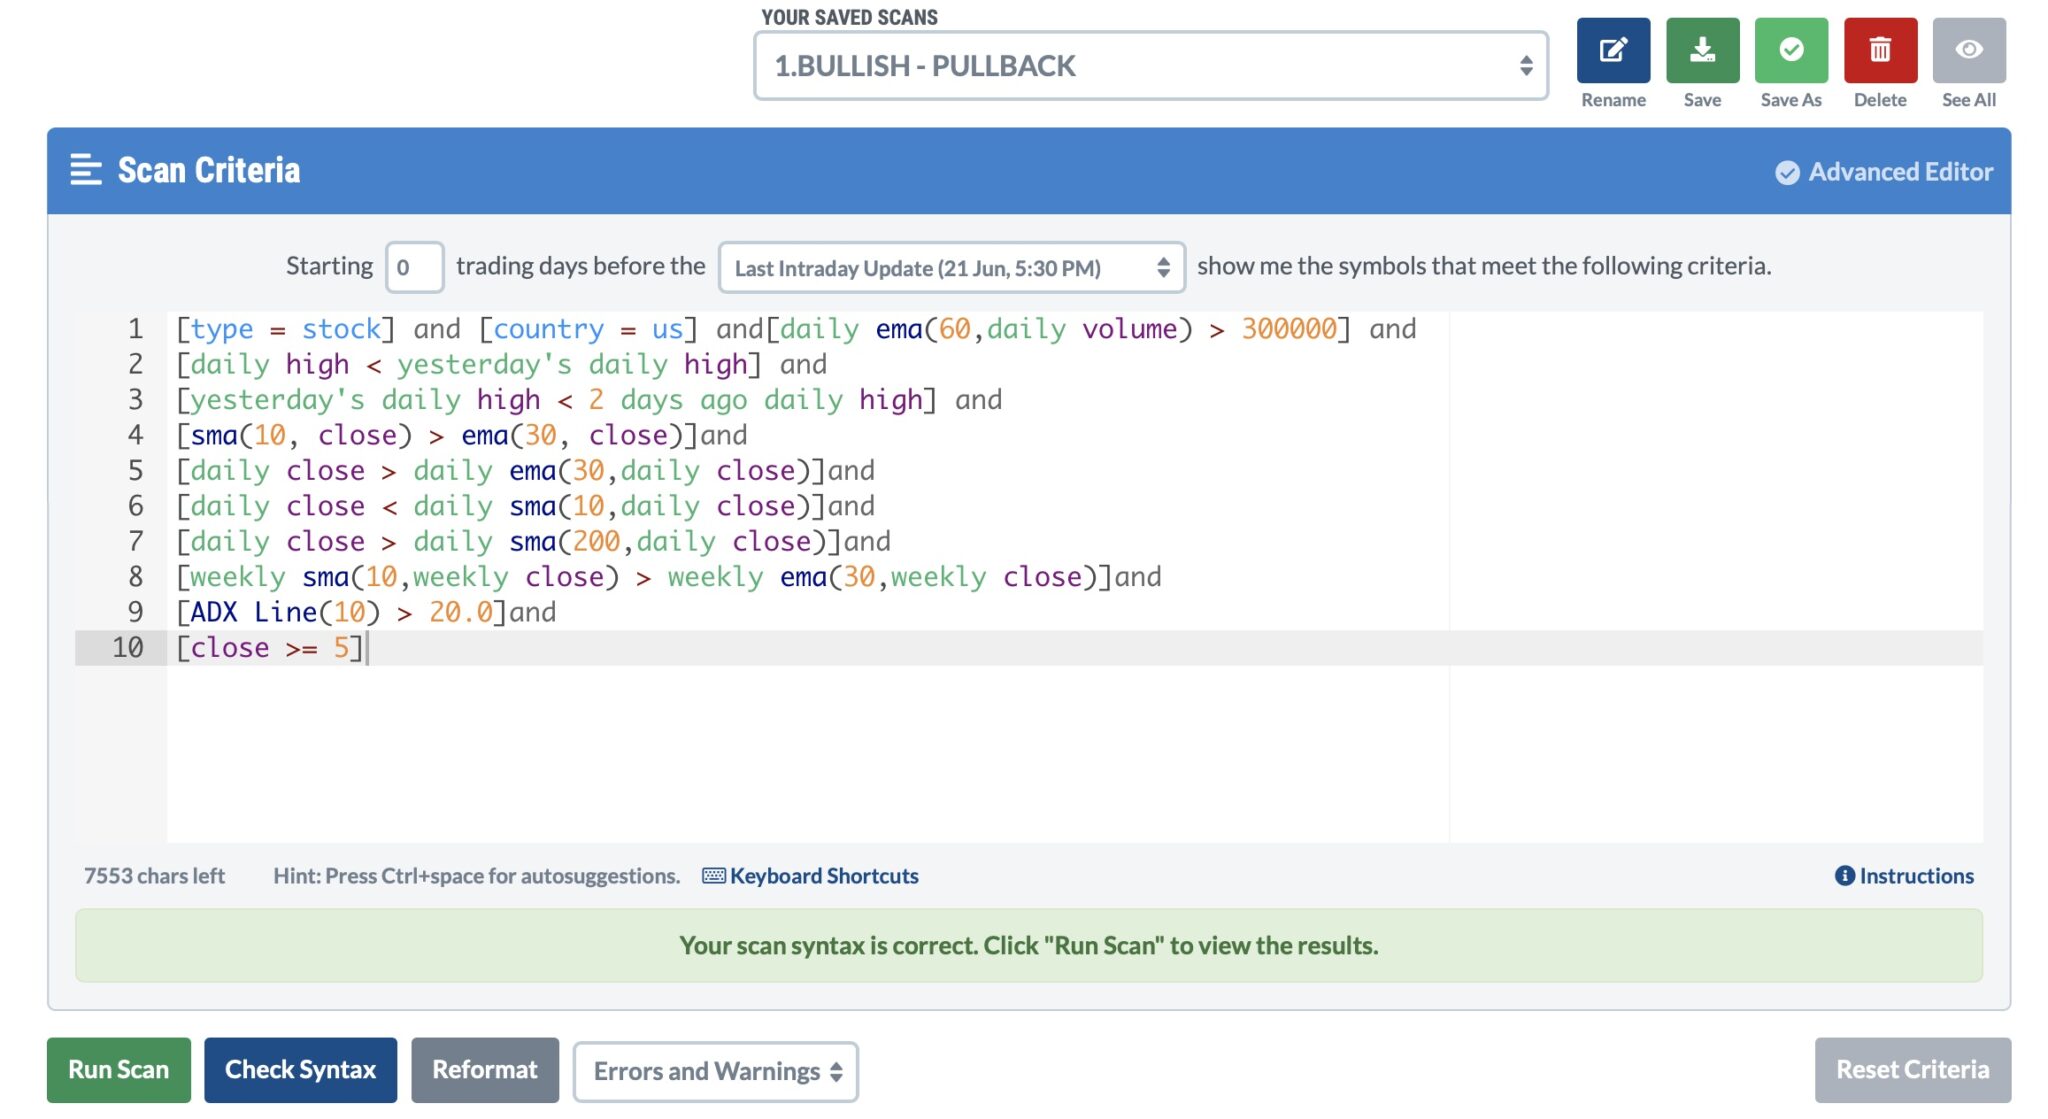The image size is (2048, 1119).
Task: Open the Keyboard Shortcuts link
Action: coord(824,876)
